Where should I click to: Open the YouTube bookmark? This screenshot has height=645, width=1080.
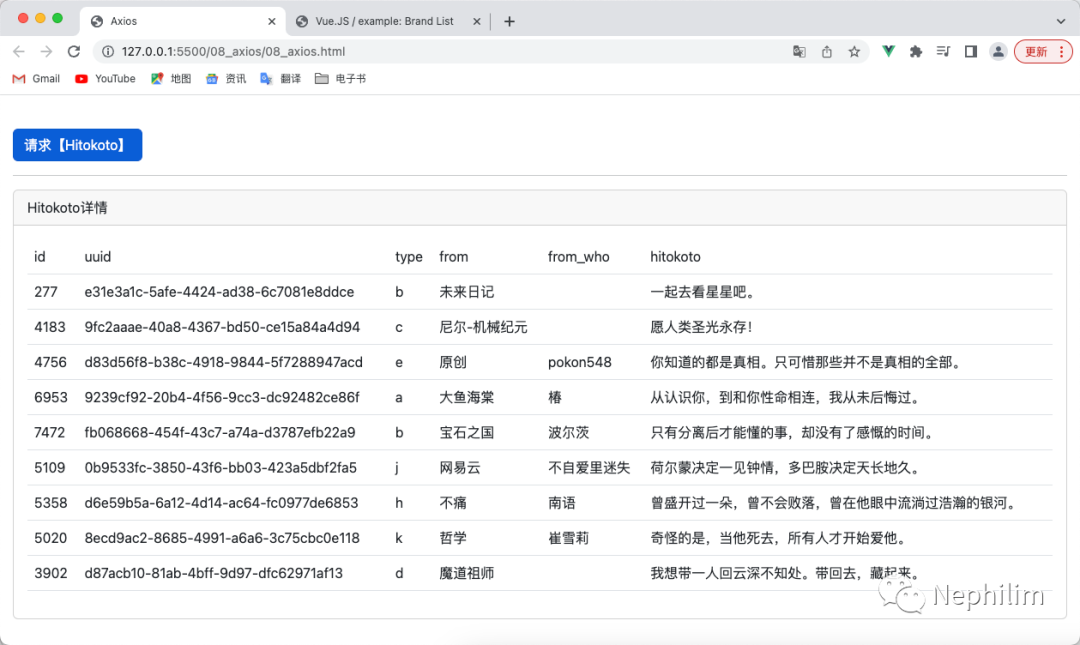pos(105,79)
